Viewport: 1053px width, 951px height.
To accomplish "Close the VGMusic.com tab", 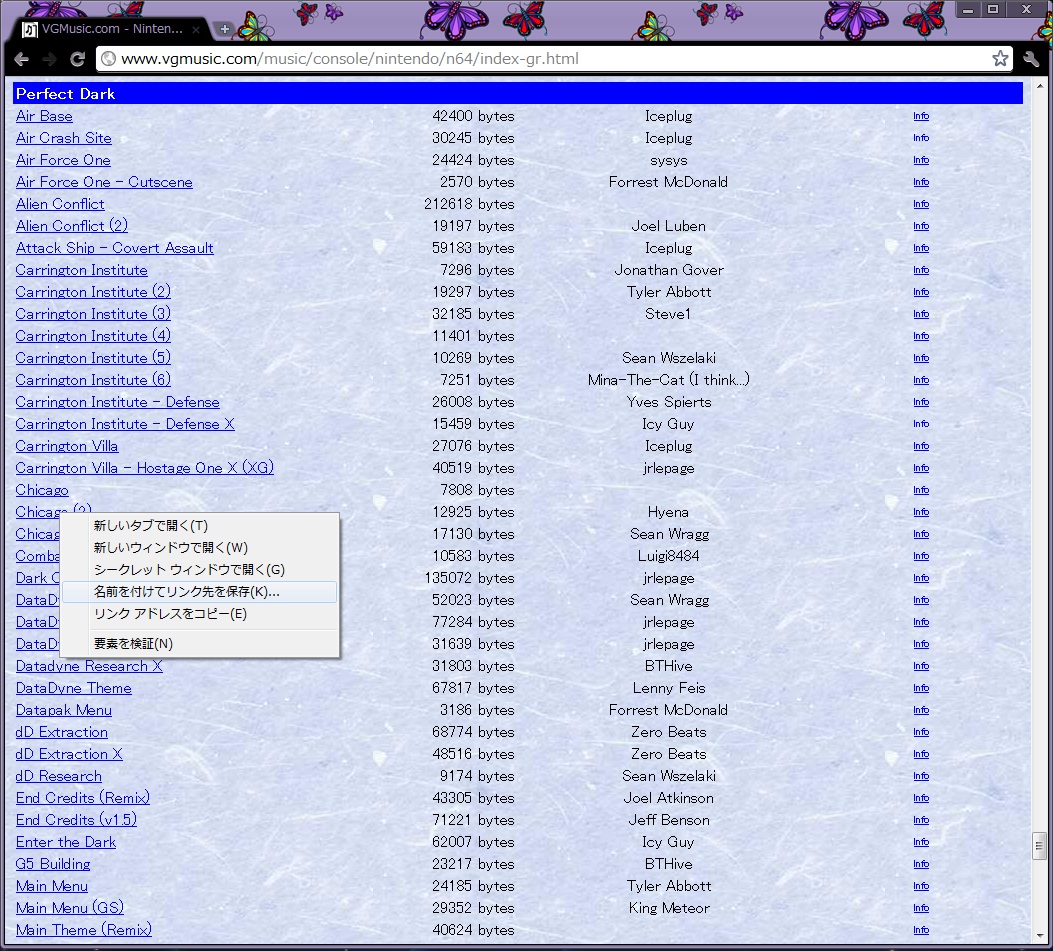I will tap(197, 29).
